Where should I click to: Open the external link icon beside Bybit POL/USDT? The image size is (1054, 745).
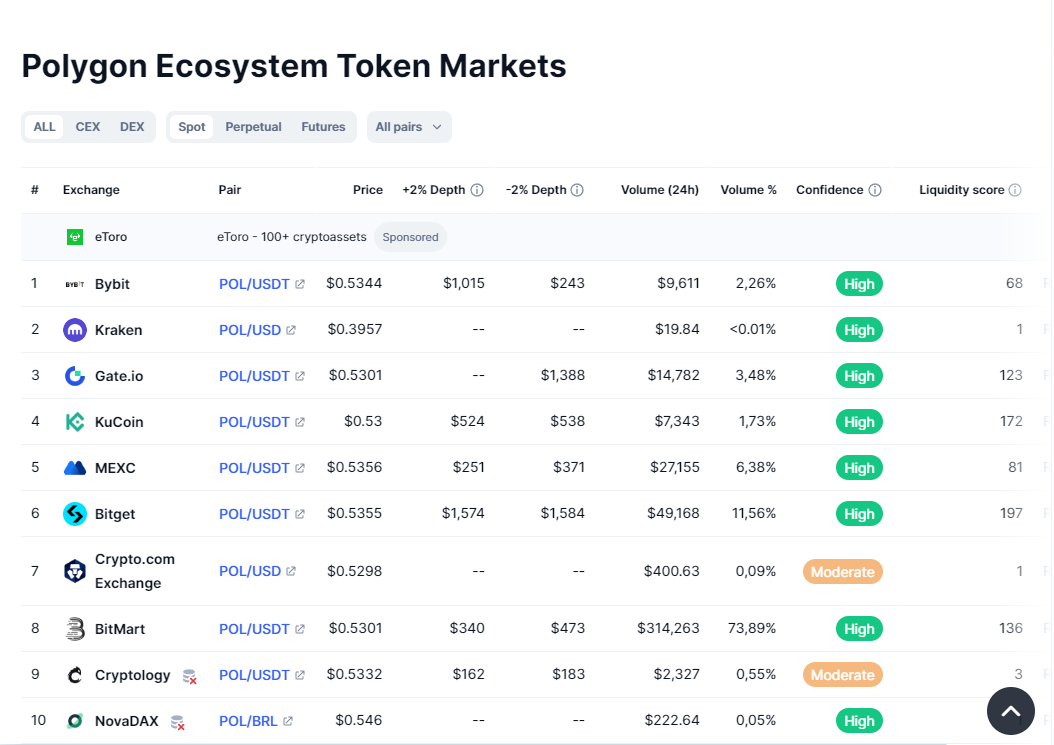300,284
